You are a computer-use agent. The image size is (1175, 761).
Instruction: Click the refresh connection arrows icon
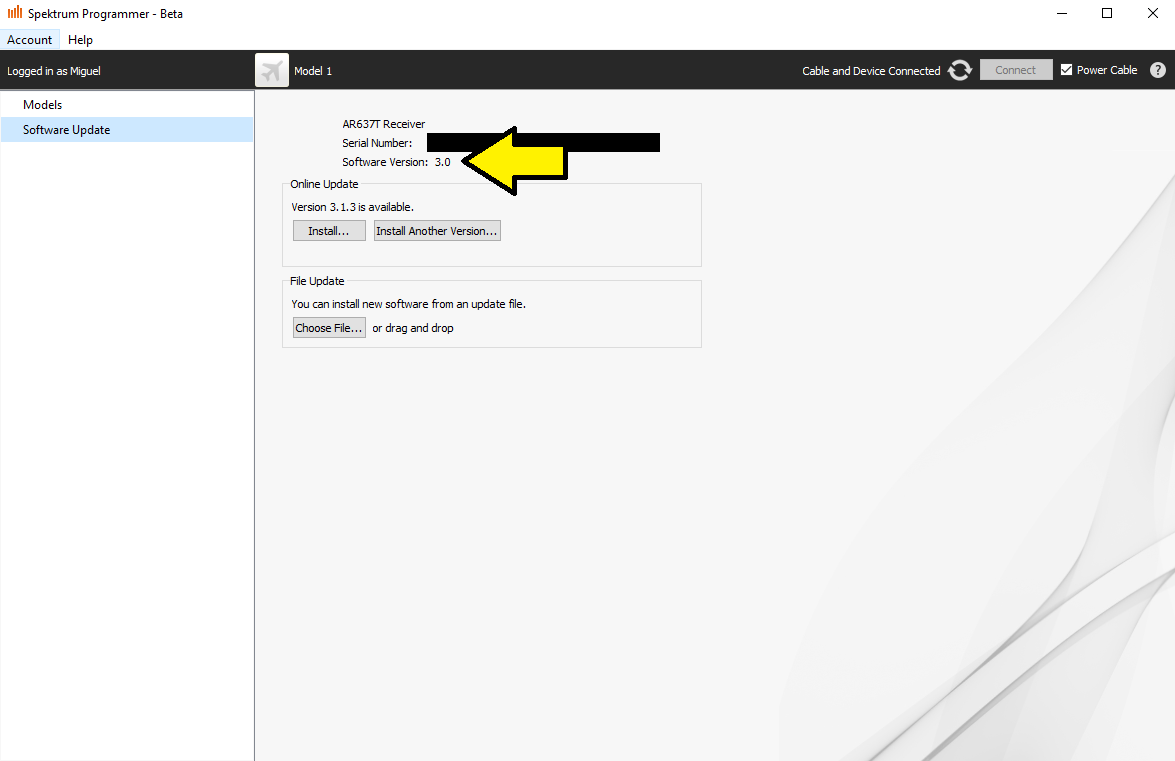tap(960, 70)
